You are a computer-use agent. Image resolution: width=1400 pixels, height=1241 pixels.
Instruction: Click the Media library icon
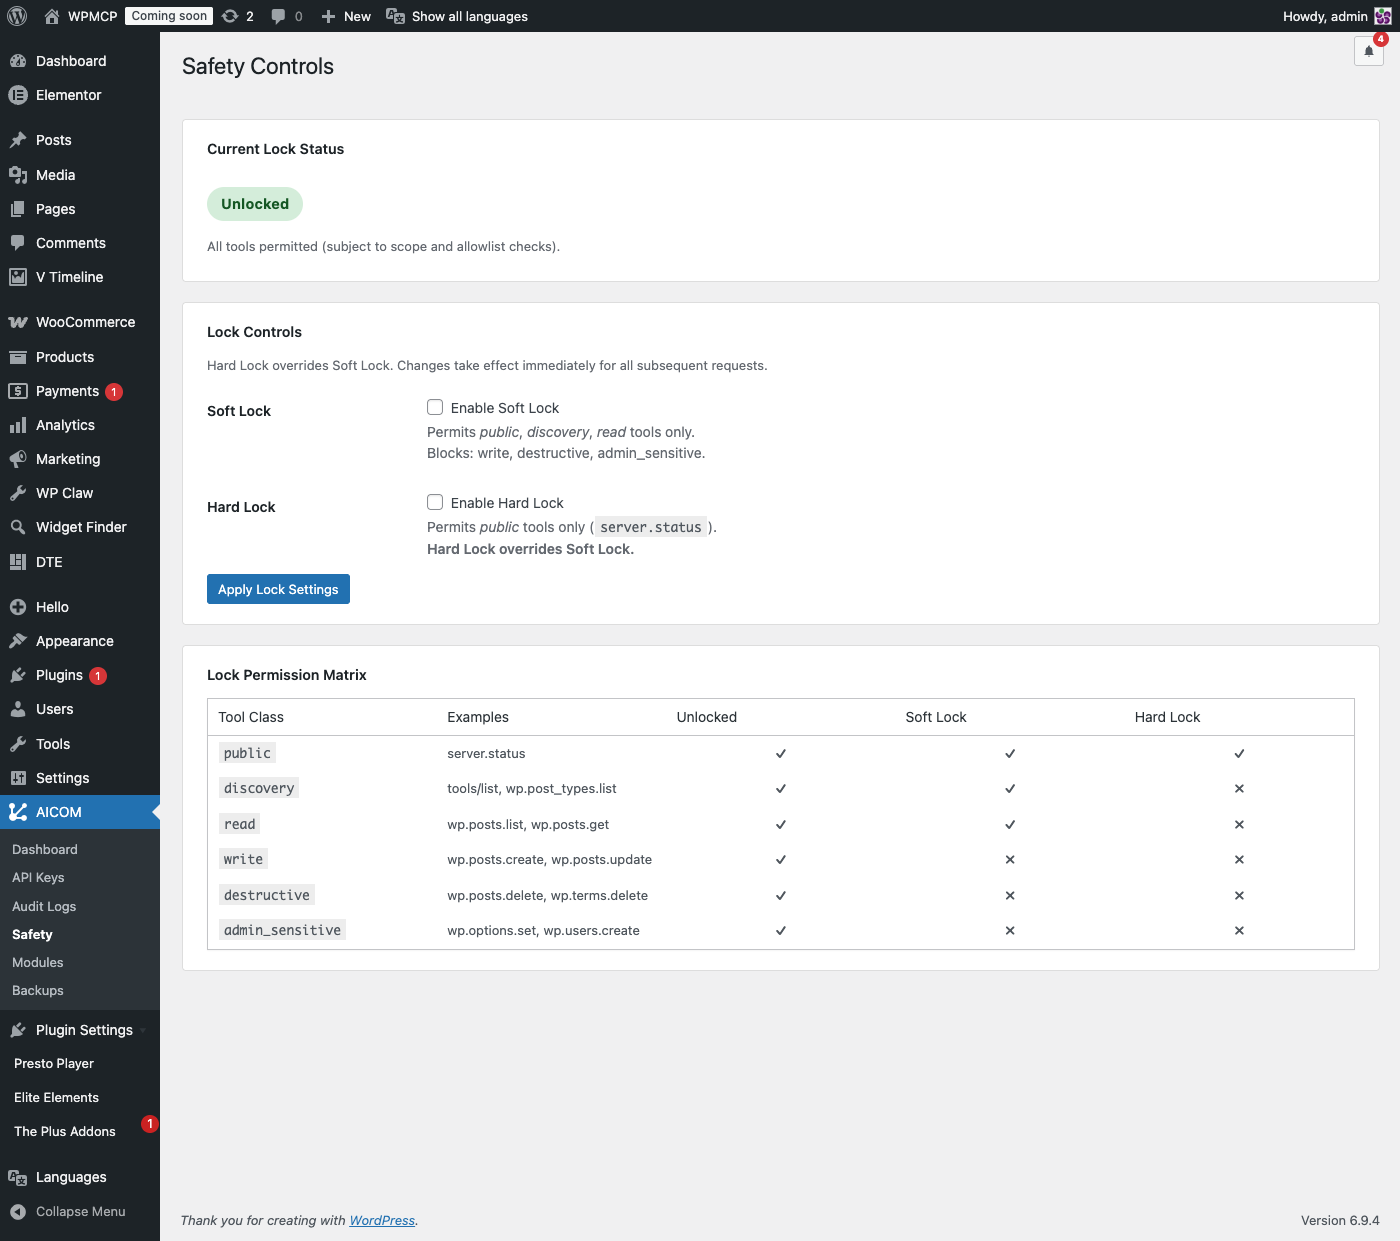(x=18, y=175)
